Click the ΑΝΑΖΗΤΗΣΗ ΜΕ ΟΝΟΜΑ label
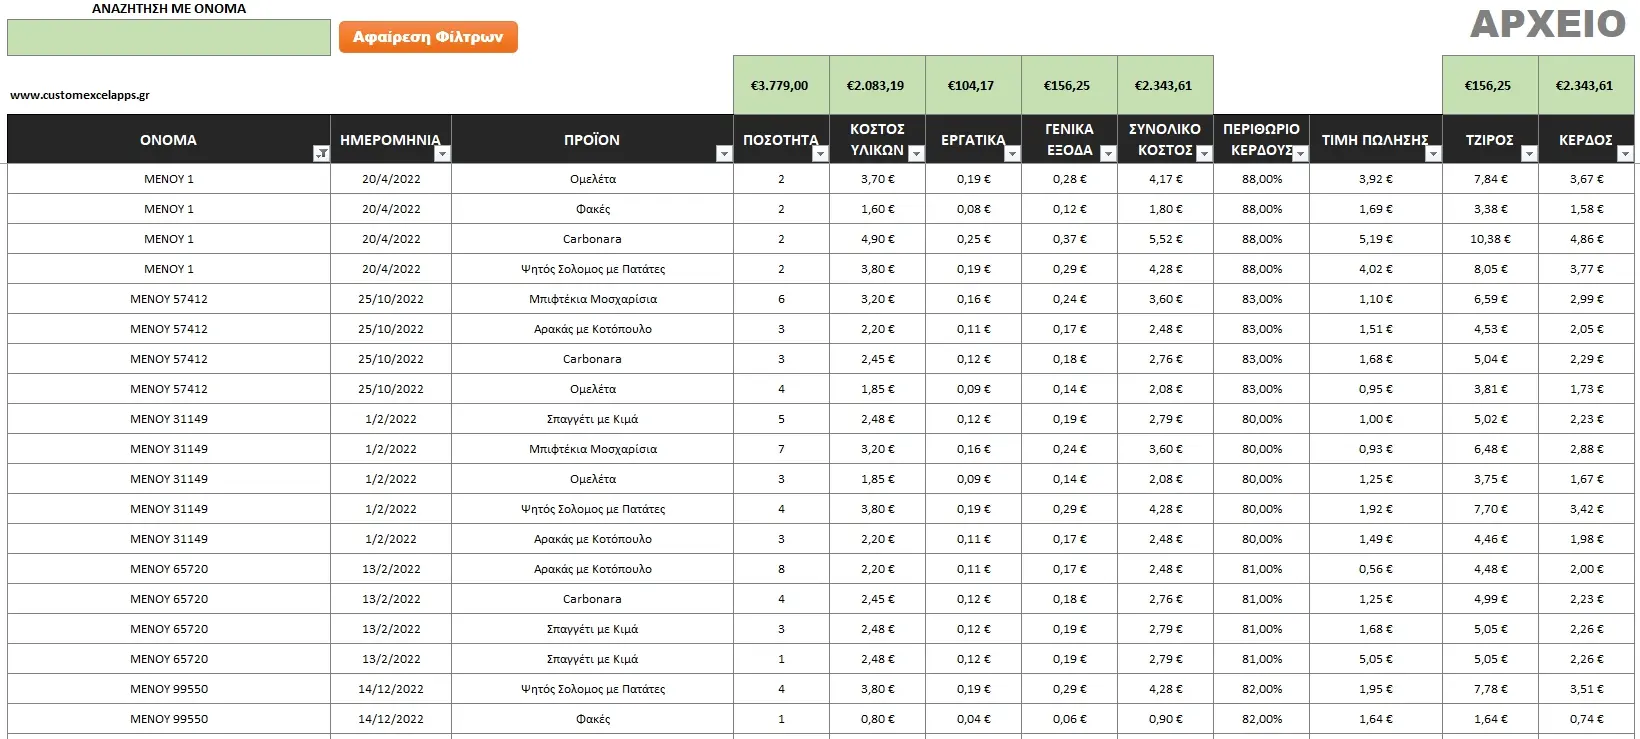Screen dimensions: 1640x739 point(169,8)
